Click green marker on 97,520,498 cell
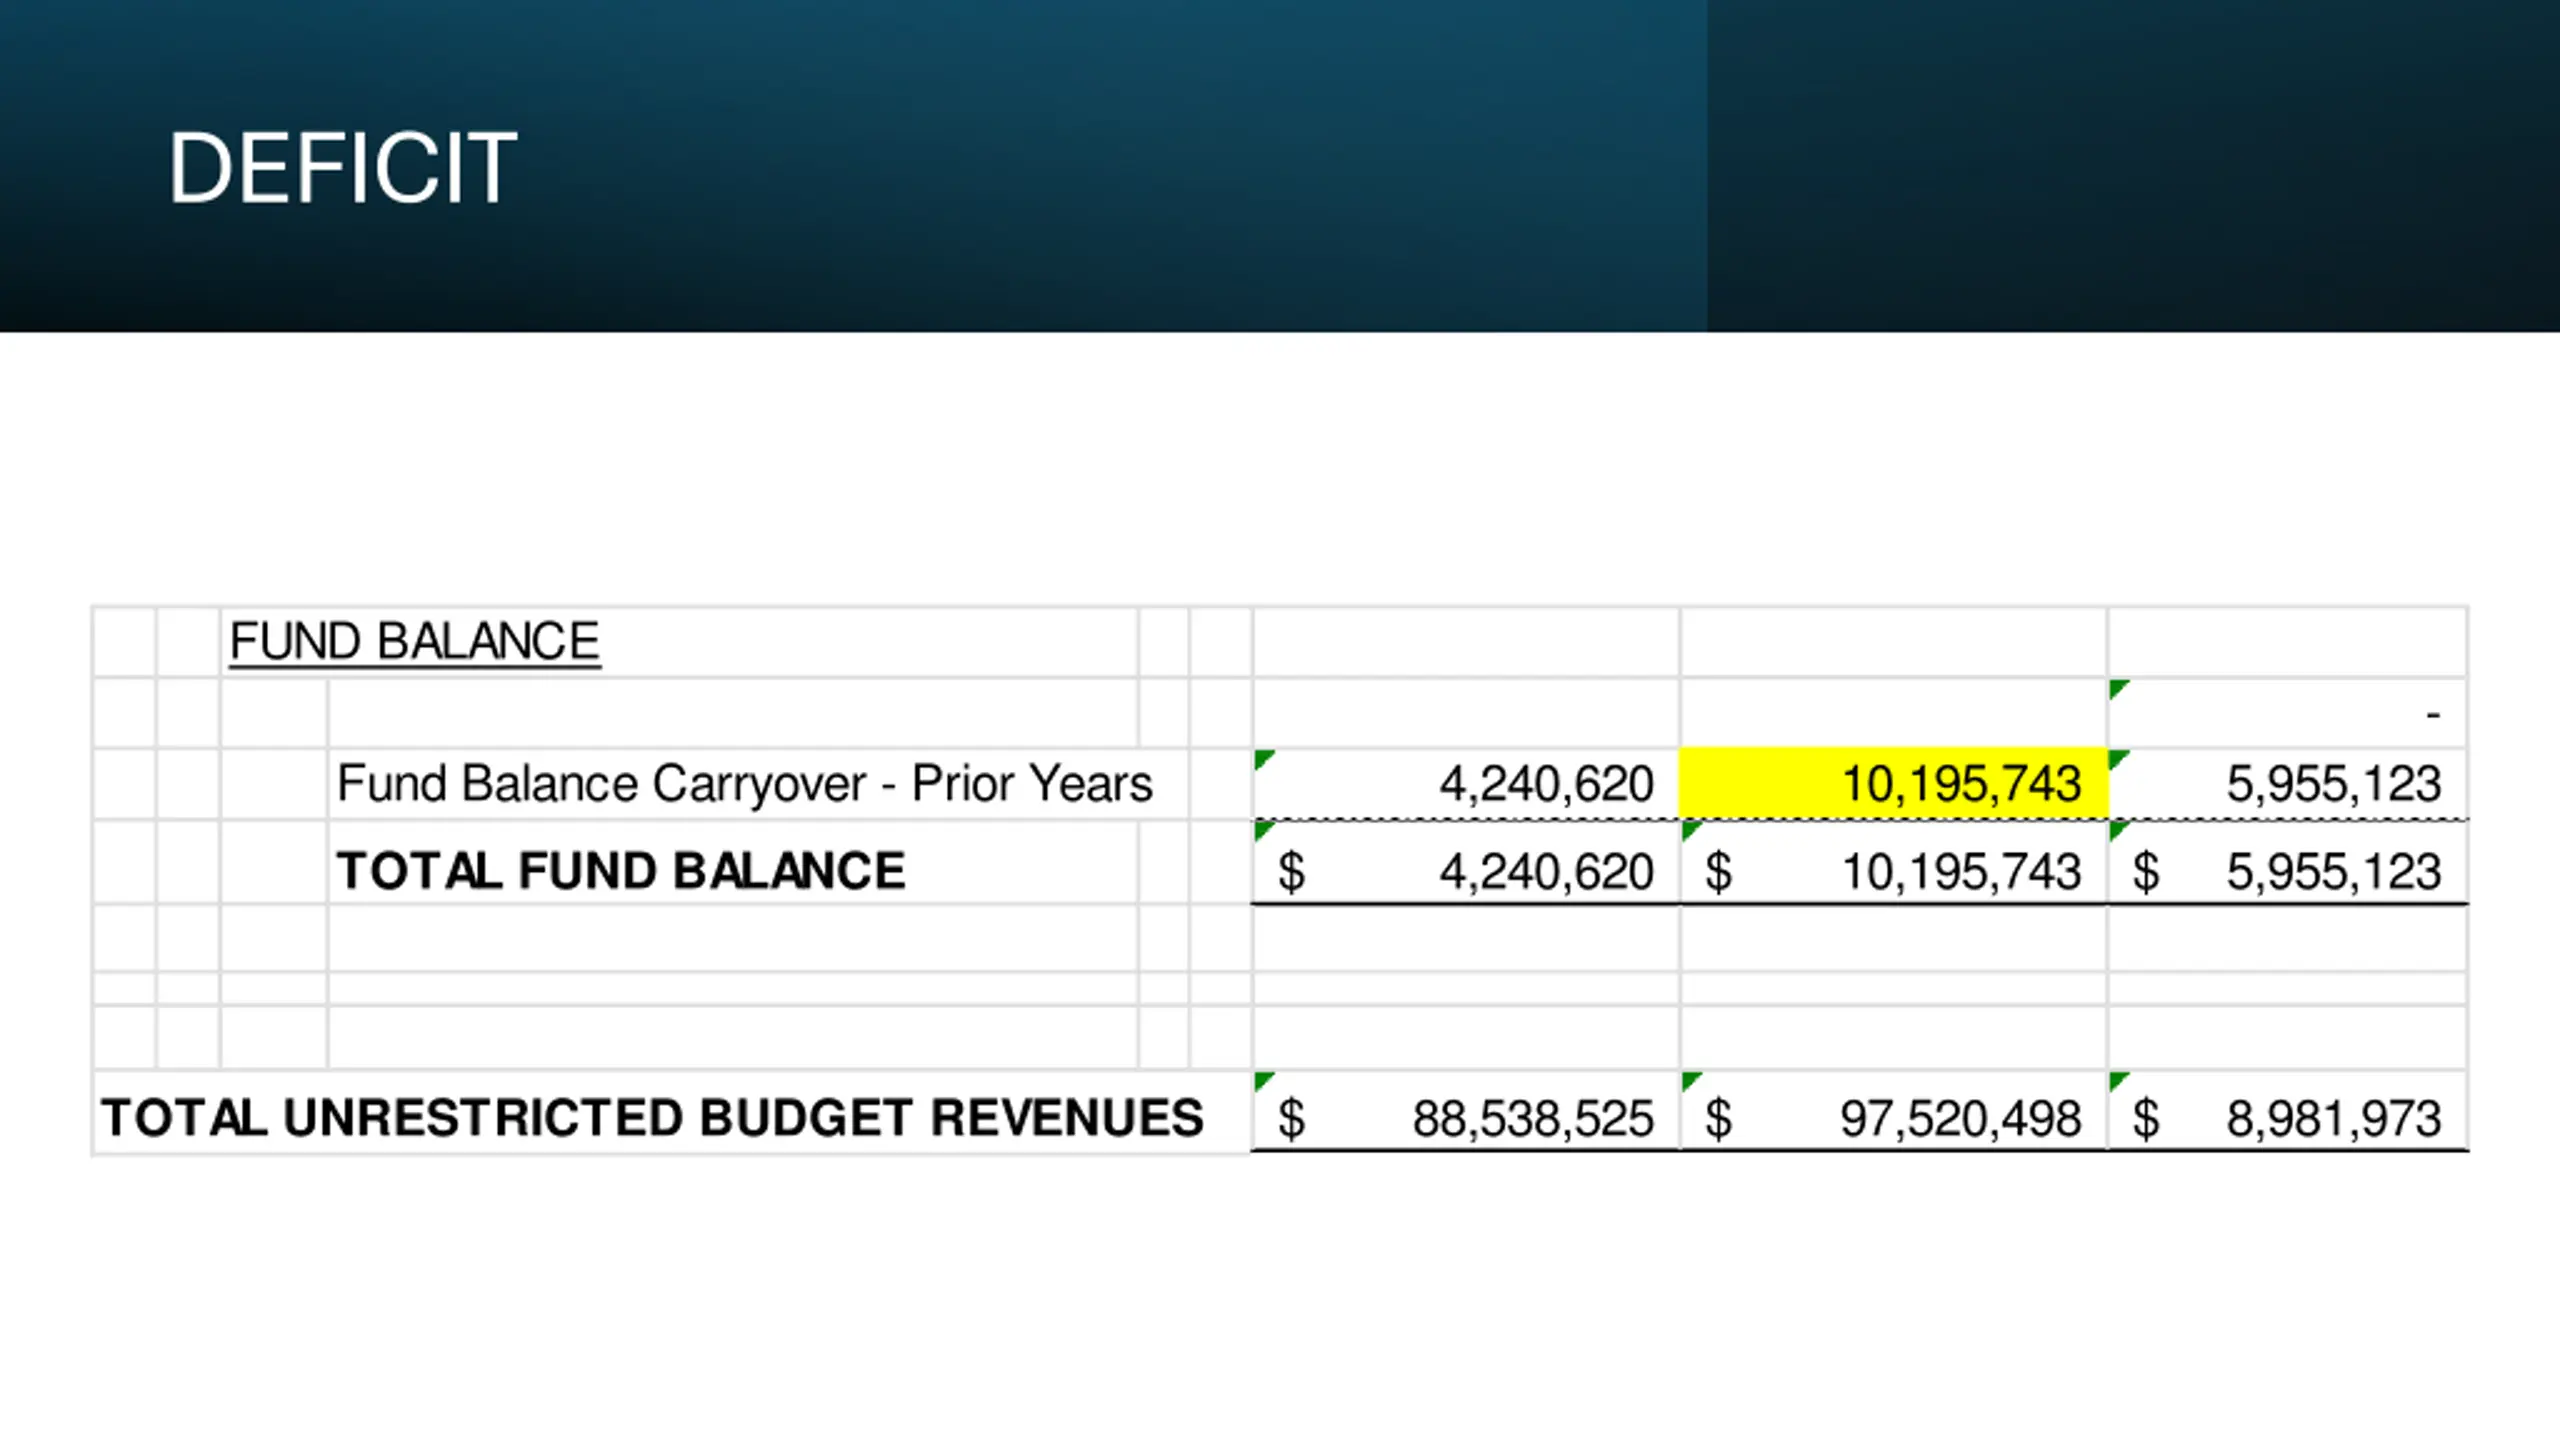 (x=1691, y=1081)
